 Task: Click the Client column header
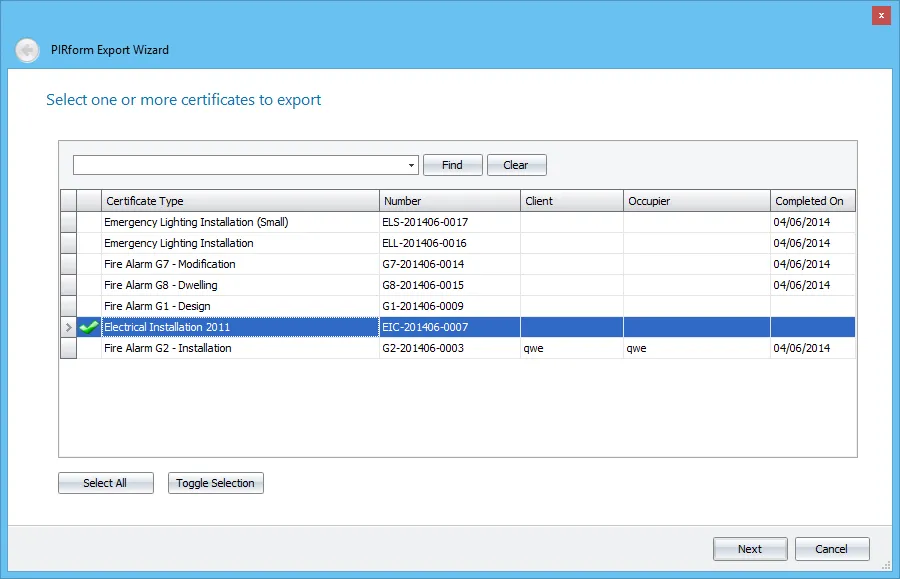pos(570,200)
